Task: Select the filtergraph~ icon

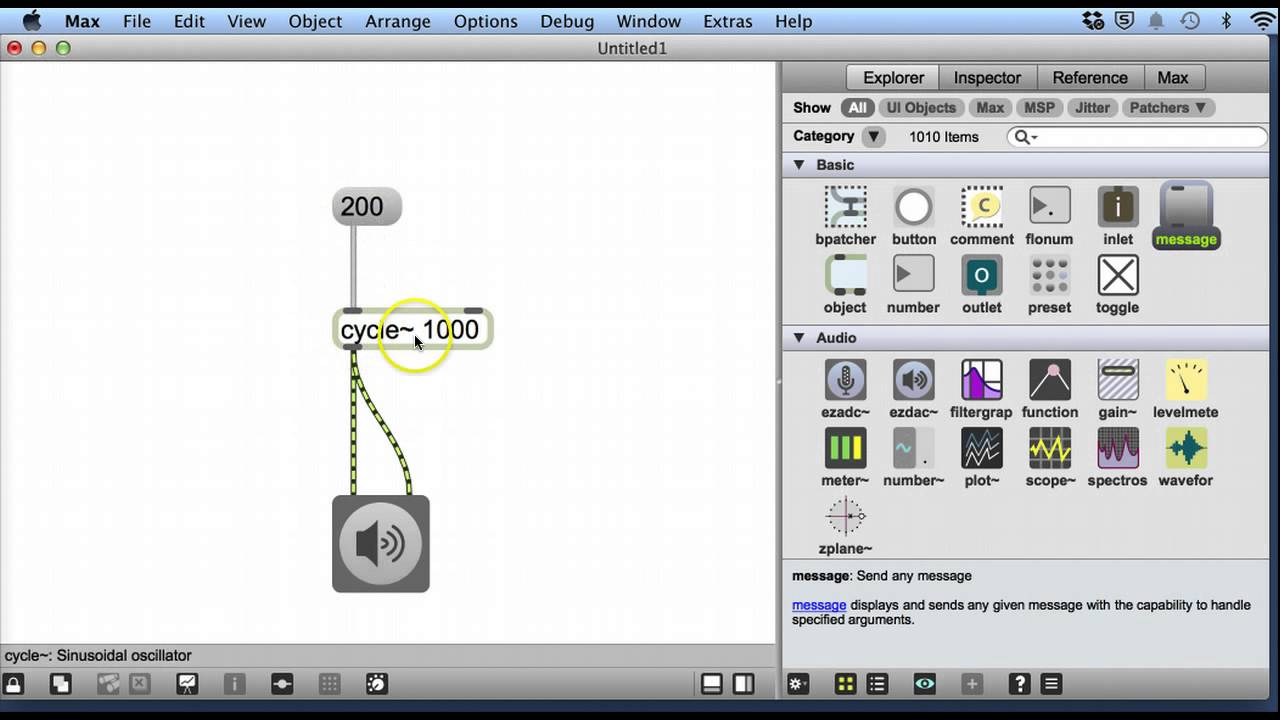Action: tap(982, 380)
